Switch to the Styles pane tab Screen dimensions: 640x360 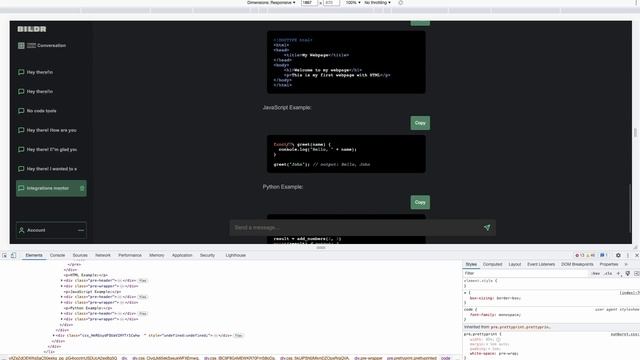(471, 264)
